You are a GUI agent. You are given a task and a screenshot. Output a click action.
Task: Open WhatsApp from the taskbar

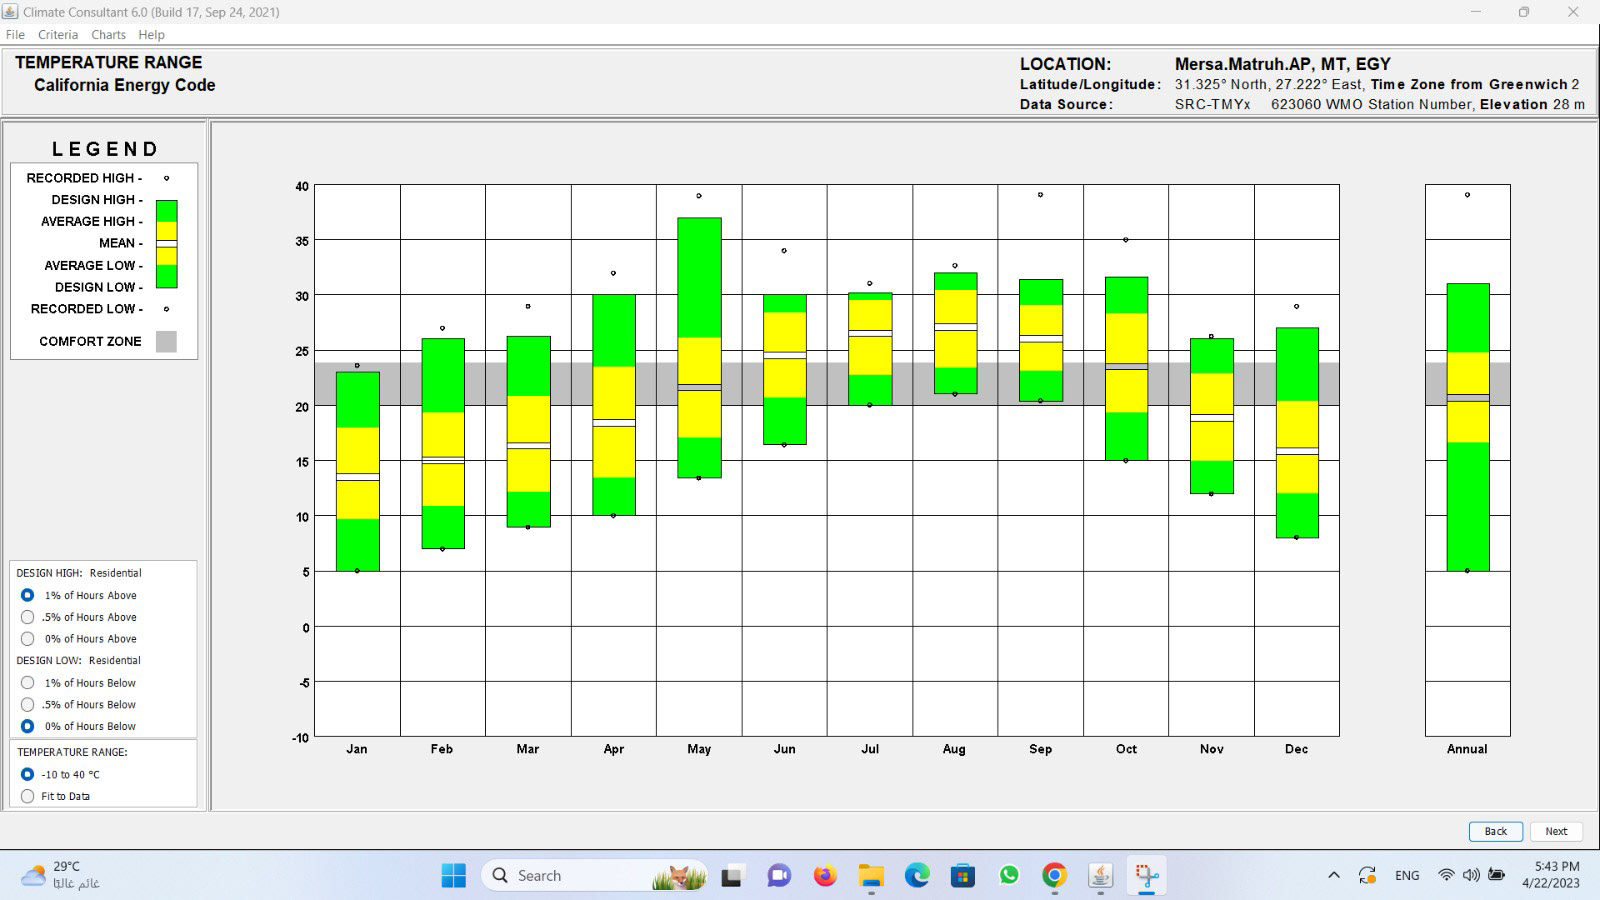1009,876
